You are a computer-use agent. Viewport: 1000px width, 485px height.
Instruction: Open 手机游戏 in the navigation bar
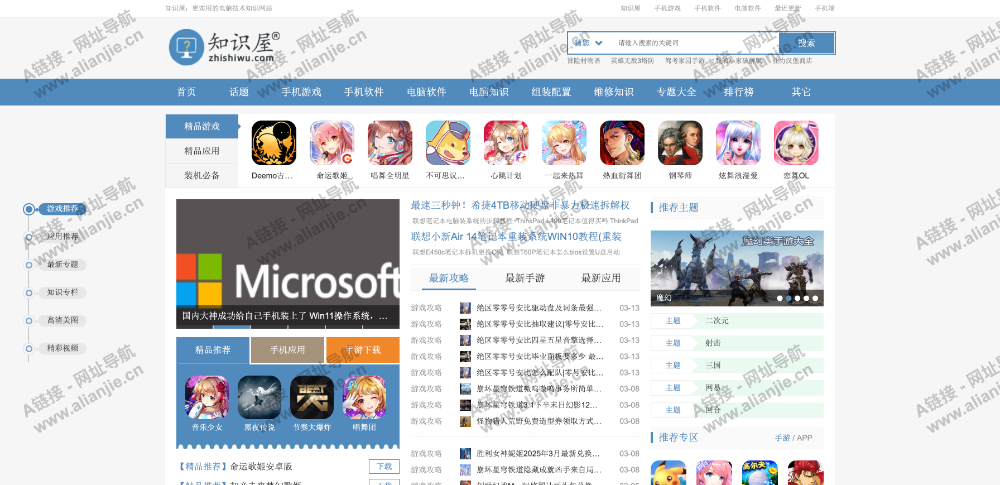[302, 92]
